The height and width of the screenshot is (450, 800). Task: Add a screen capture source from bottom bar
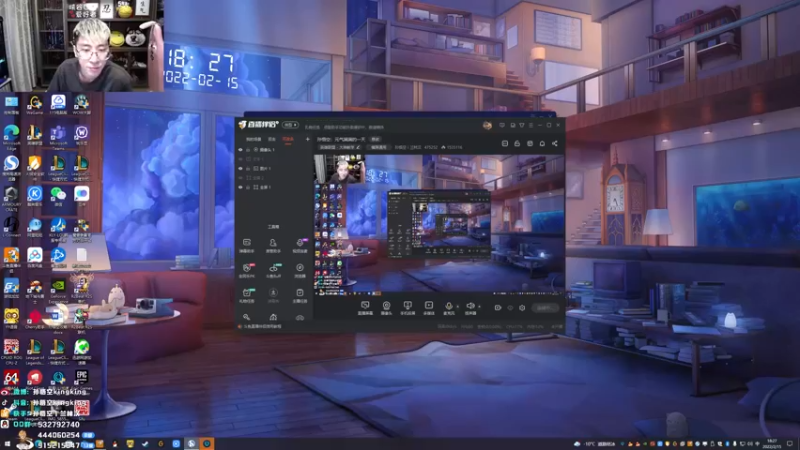[x=365, y=308]
